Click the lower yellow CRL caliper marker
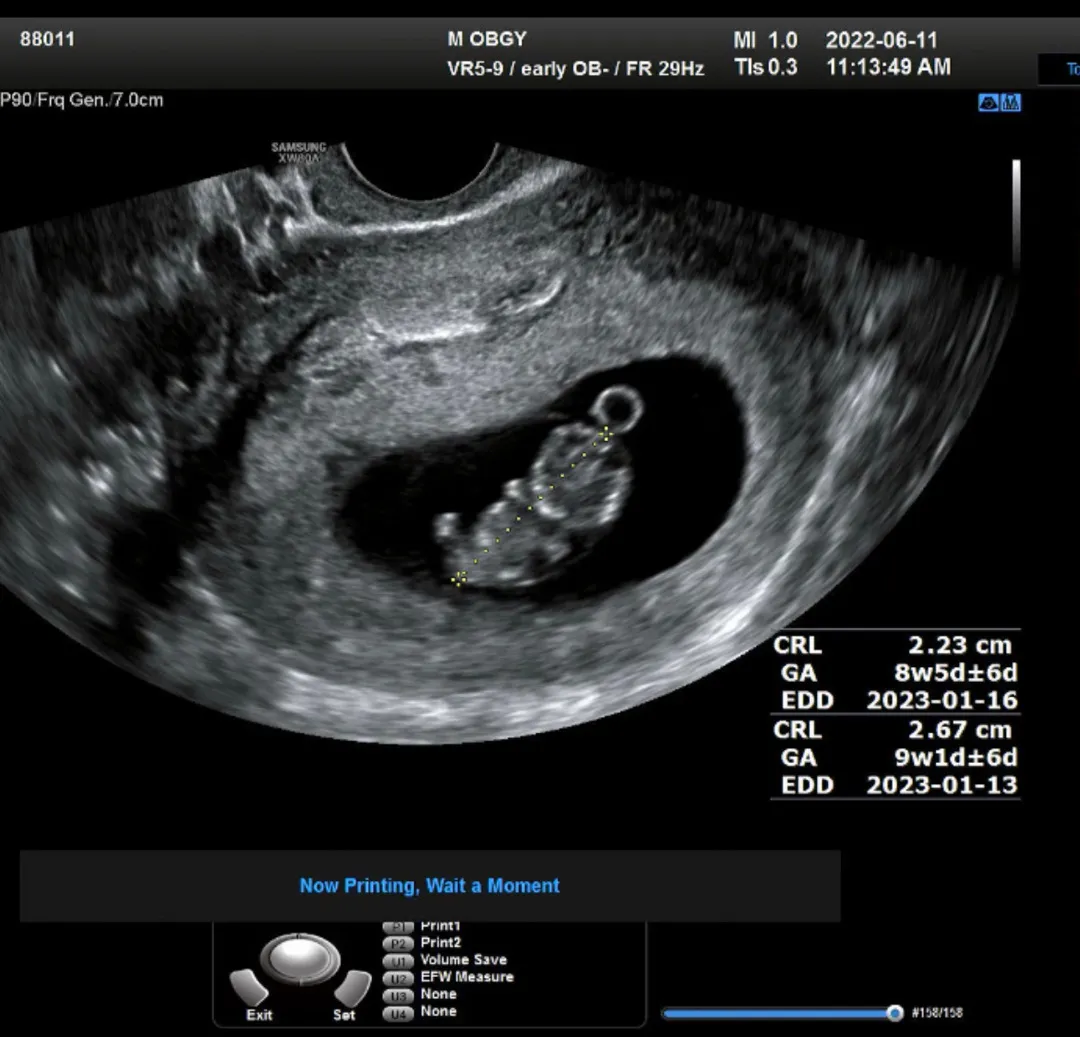Screen dimensions: 1080x1037 pyautogui.click(x=459, y=579)
